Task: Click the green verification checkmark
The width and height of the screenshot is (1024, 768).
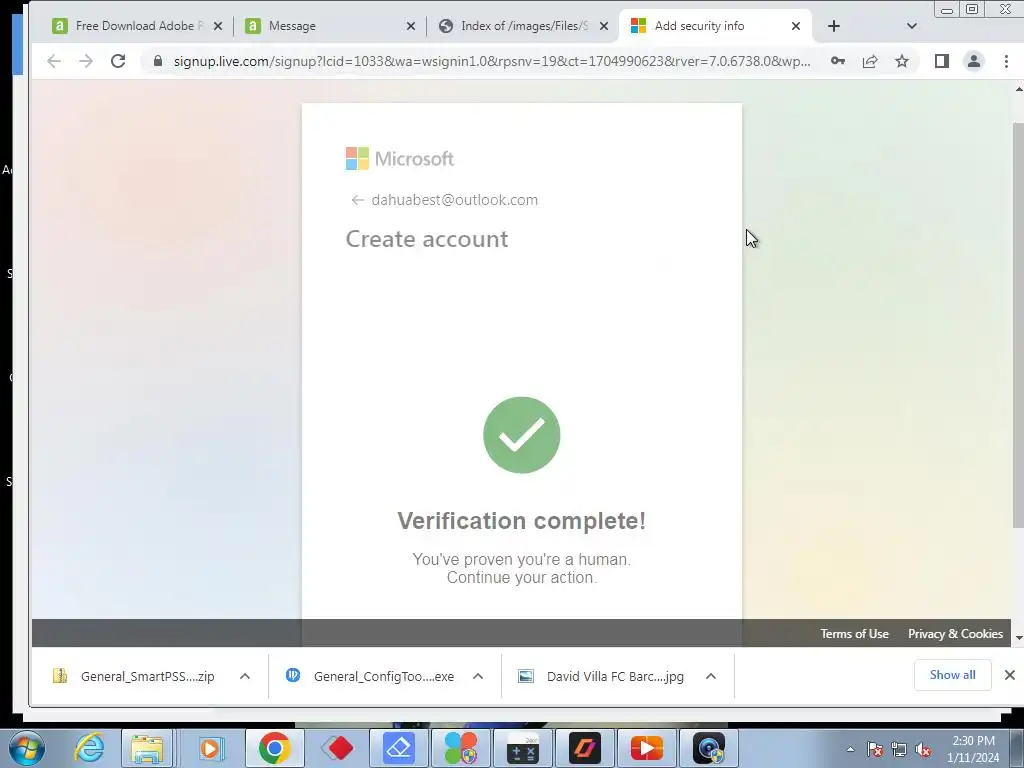Action: (x=522, y=435)
